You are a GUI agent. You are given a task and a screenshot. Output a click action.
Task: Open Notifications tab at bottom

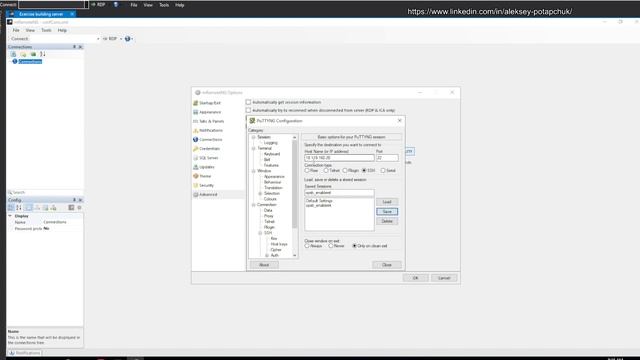point(25,353)
